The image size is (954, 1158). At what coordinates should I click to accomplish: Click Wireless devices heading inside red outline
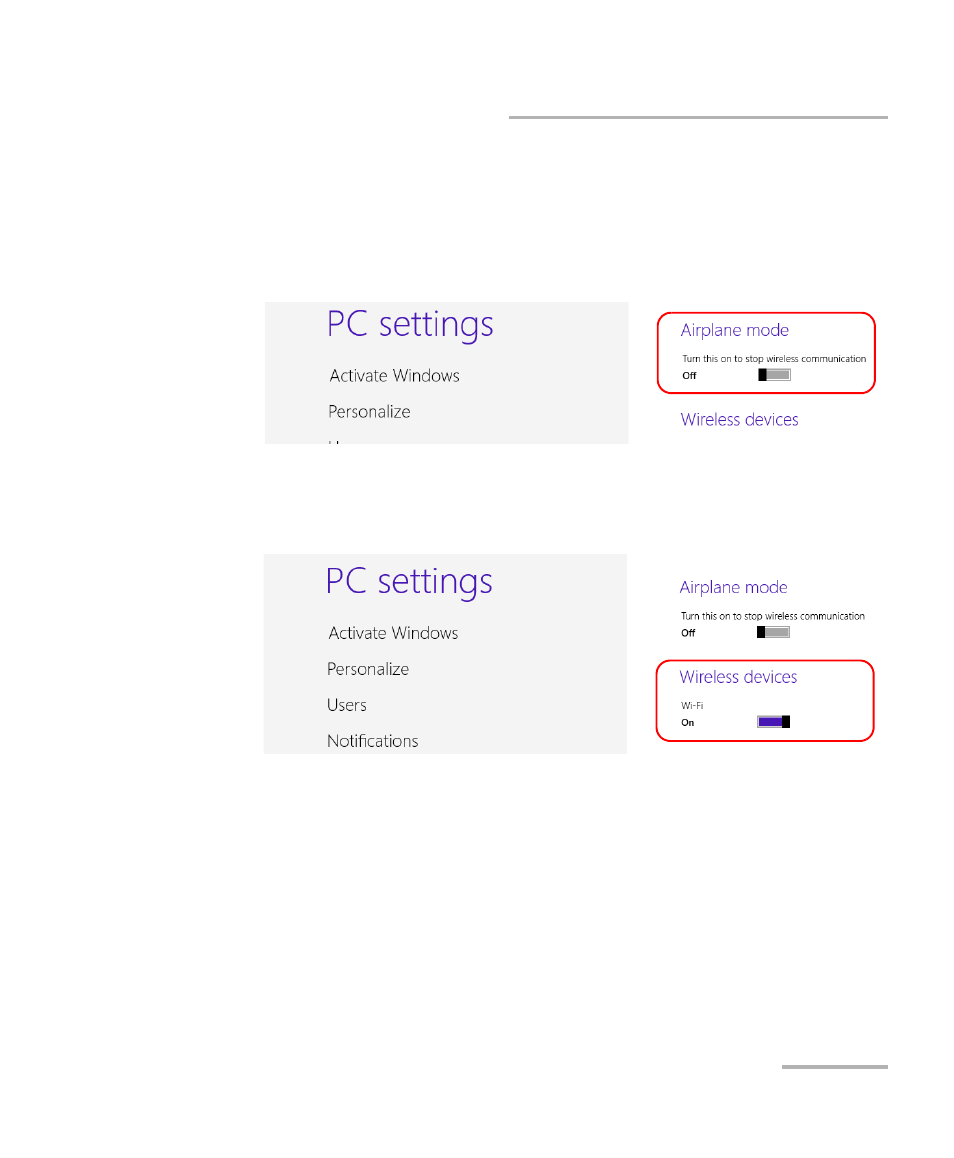(738, 676)
